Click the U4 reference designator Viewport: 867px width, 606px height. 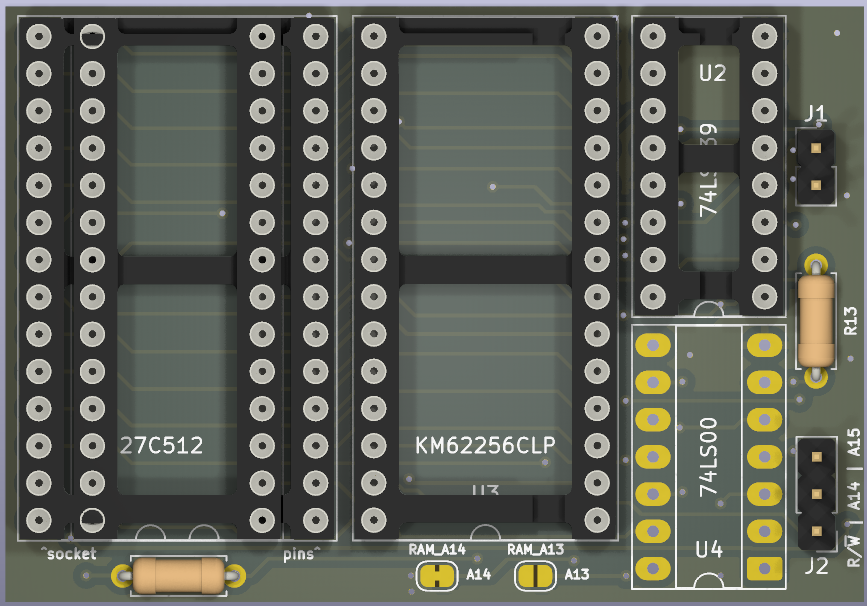[x=708, y=550]
